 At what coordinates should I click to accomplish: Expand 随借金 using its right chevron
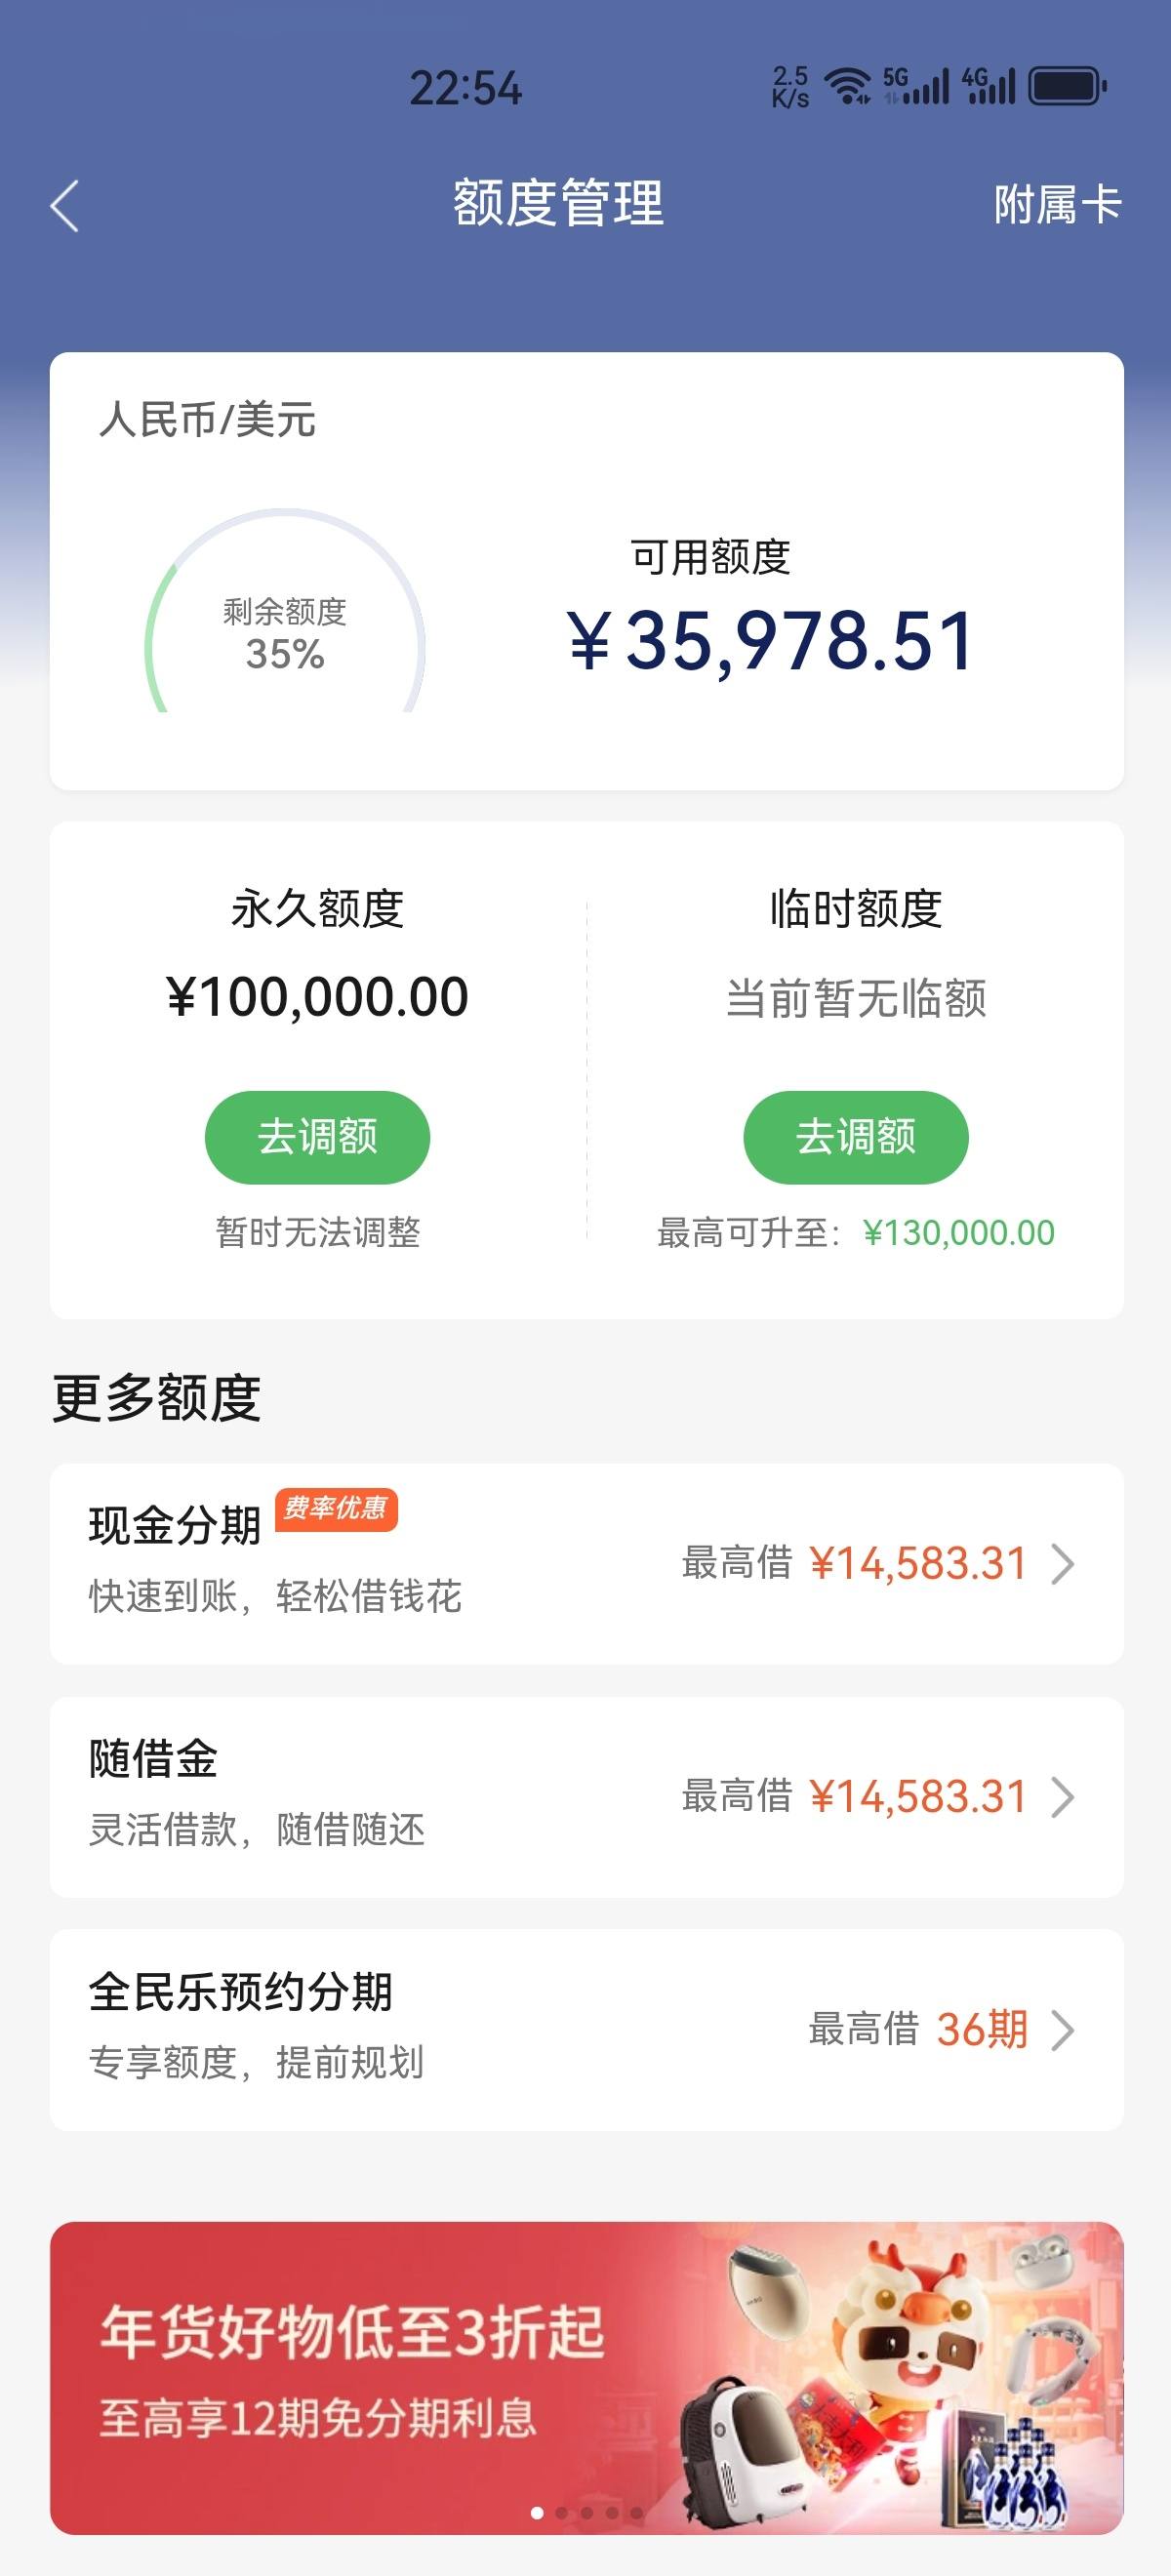click(x=1063, y=1796)
